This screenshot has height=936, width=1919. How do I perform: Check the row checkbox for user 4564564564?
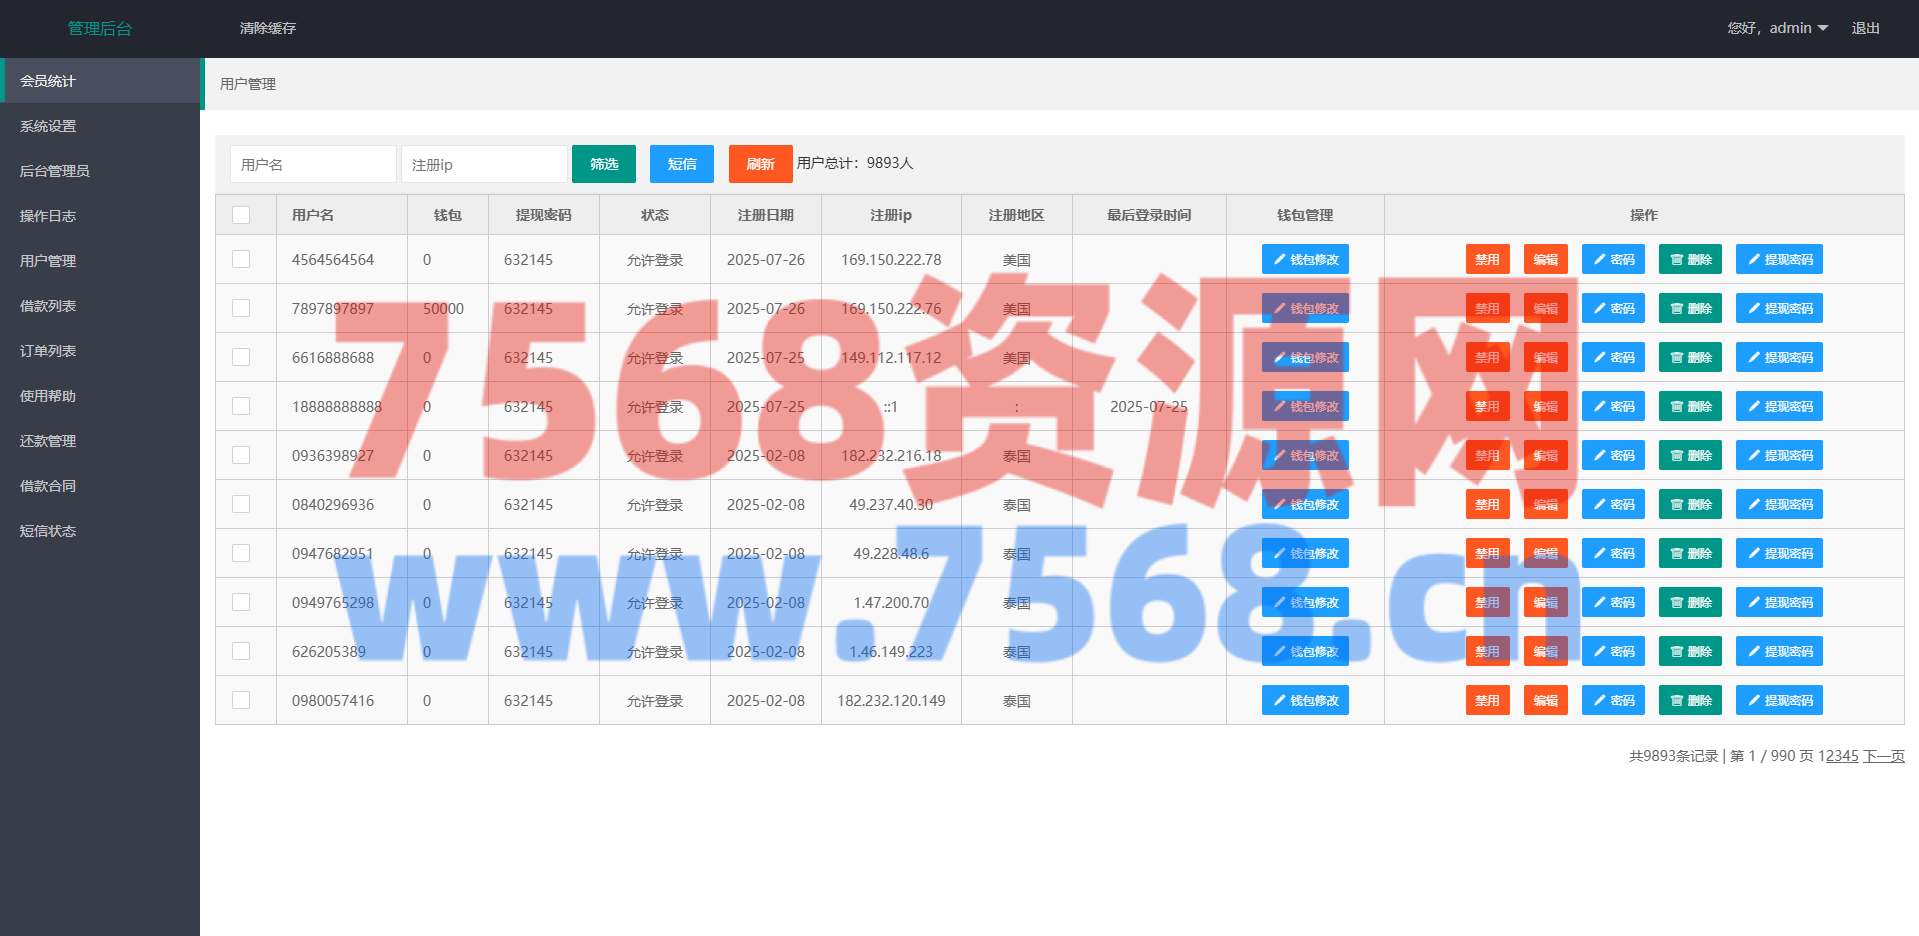pos(241,260)
